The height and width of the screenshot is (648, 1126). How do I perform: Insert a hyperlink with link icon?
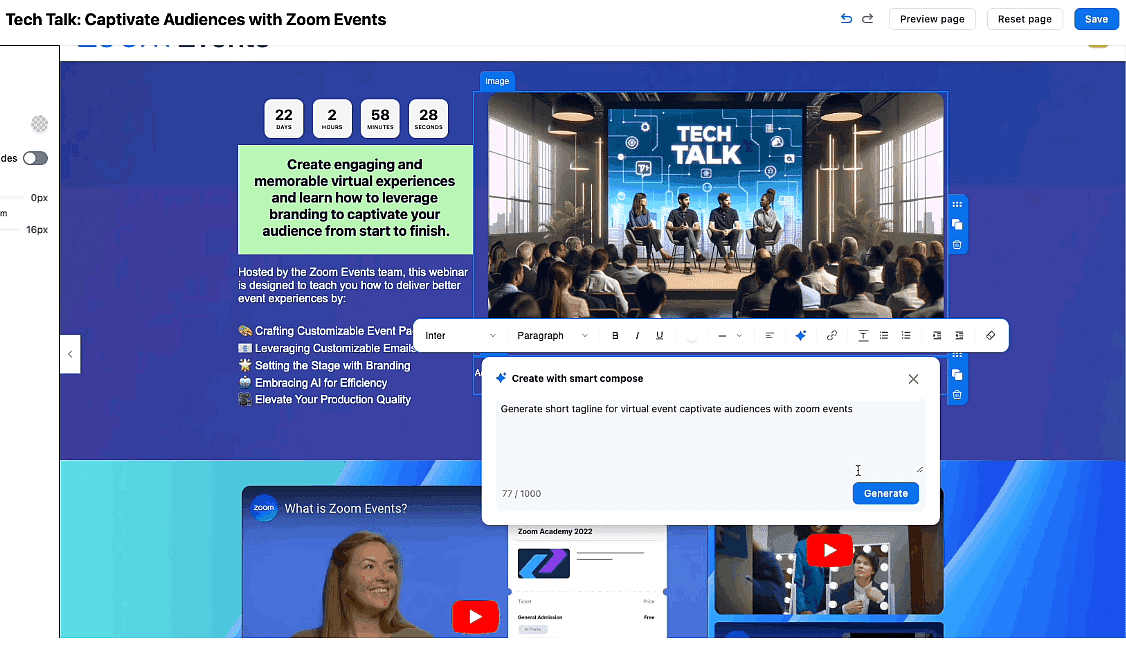coord(832,336)
